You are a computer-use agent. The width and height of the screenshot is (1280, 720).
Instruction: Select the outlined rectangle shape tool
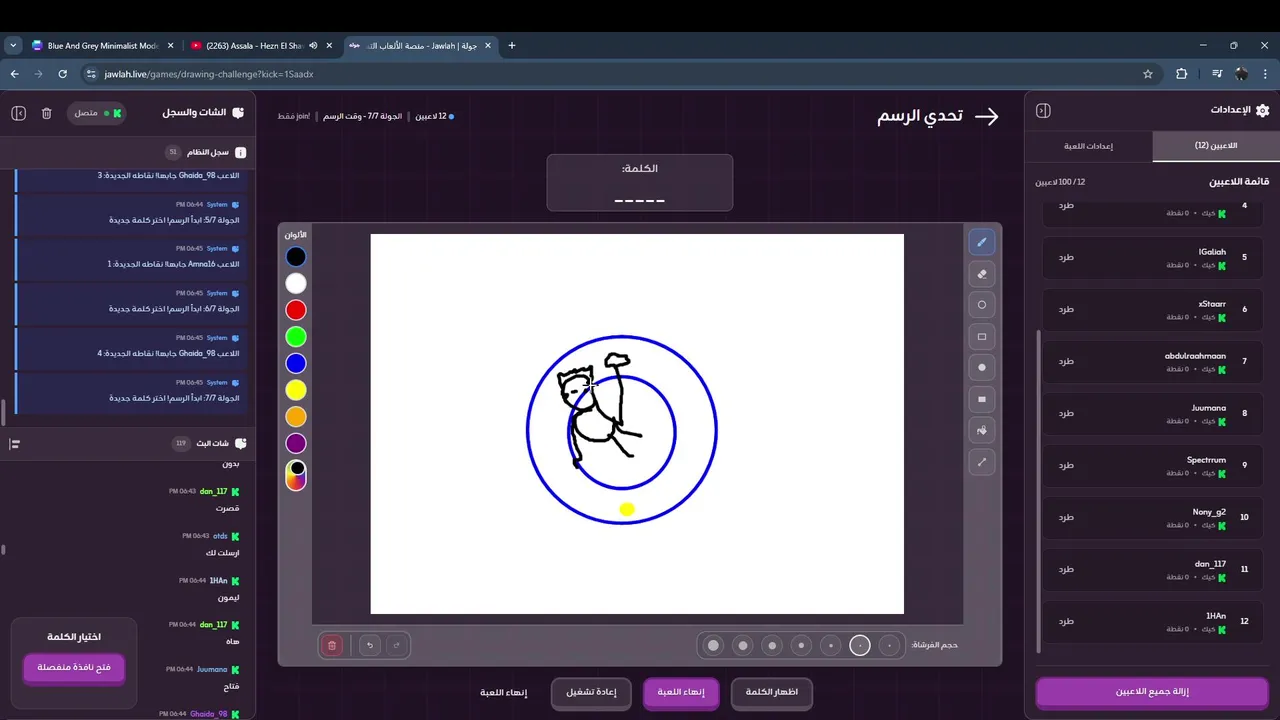pyautogui.click(x=982, y=337)
